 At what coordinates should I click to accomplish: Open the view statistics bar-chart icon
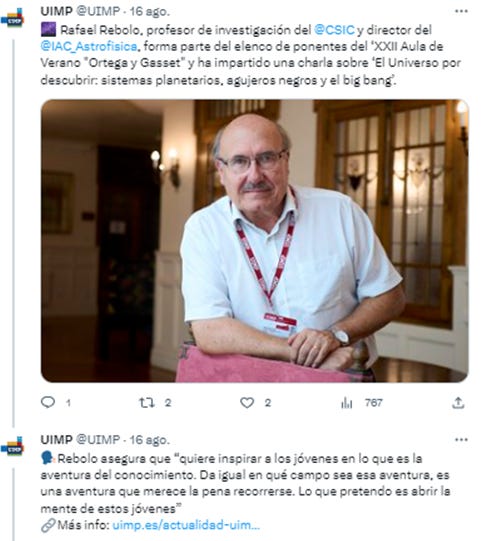click(346, 403)
